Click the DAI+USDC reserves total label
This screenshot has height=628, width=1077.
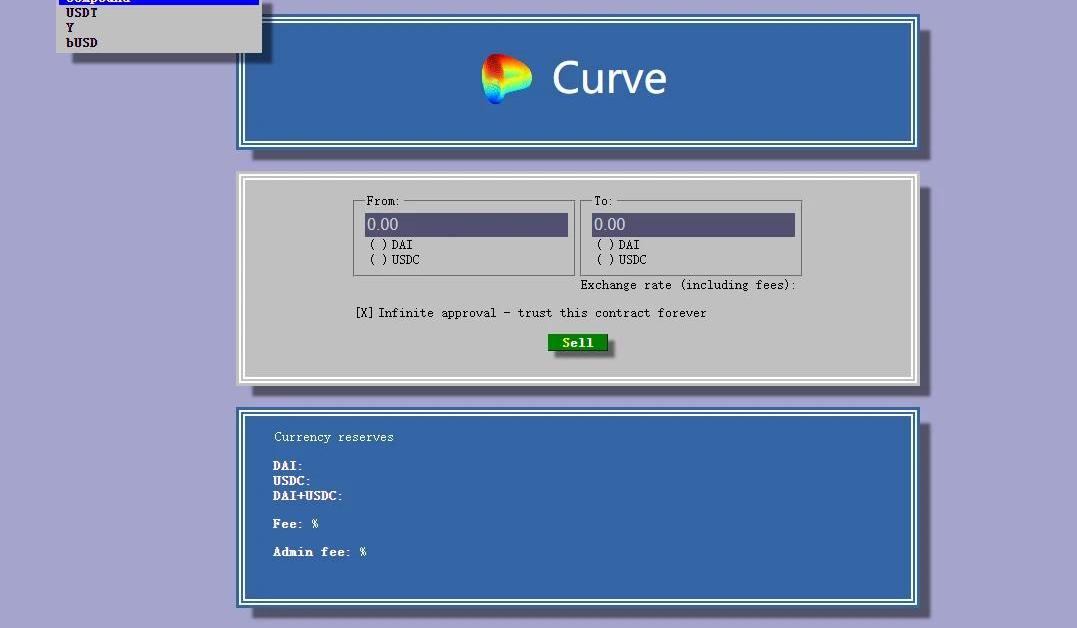[308, 496]
